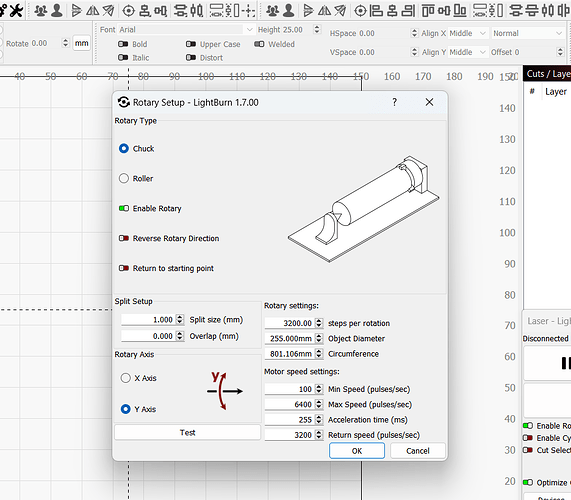
Task: Confirm rotary settings with OK button
Action: 357,451
